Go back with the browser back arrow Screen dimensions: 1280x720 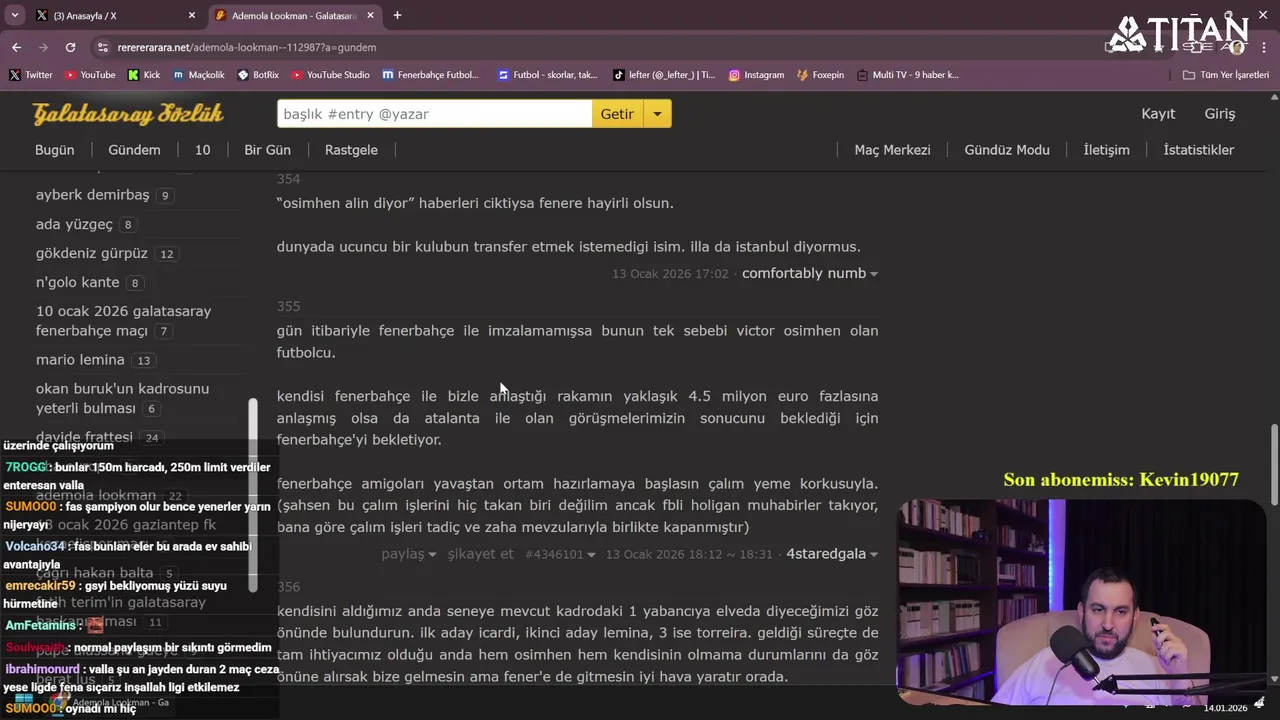[16, 47]
